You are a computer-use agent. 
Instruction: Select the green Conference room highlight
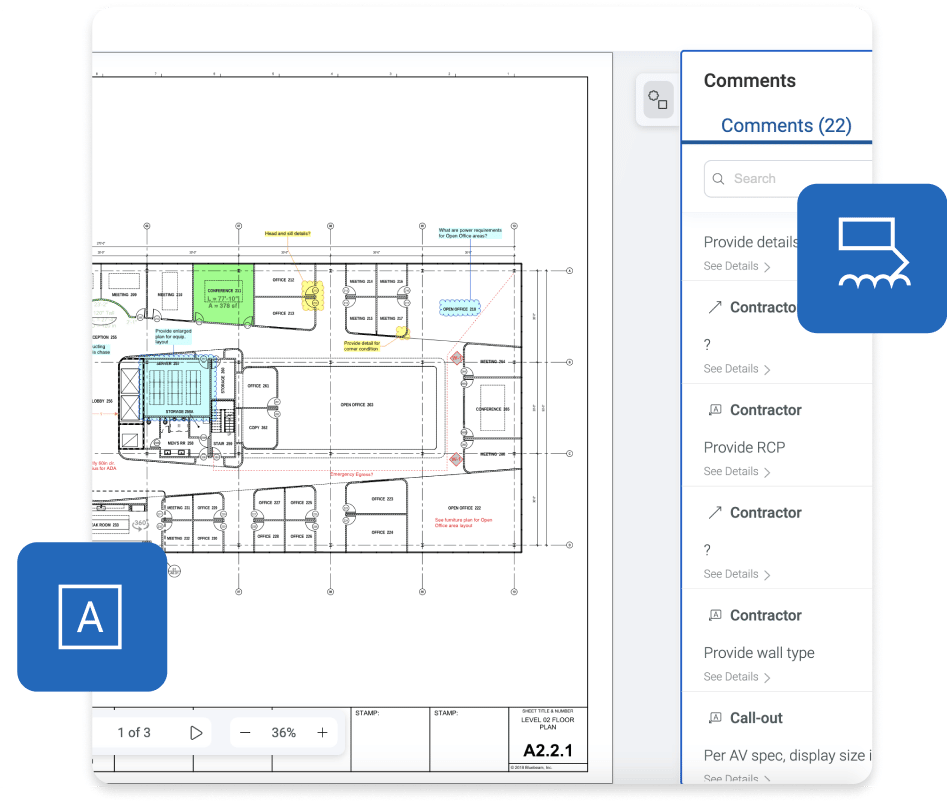click(223, 294)
